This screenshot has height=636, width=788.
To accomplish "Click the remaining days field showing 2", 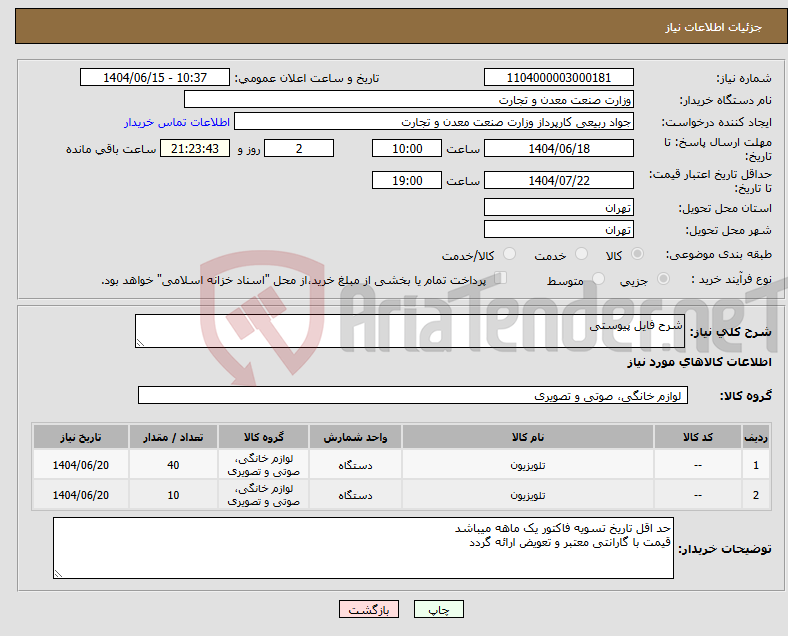I will point(299,148).
